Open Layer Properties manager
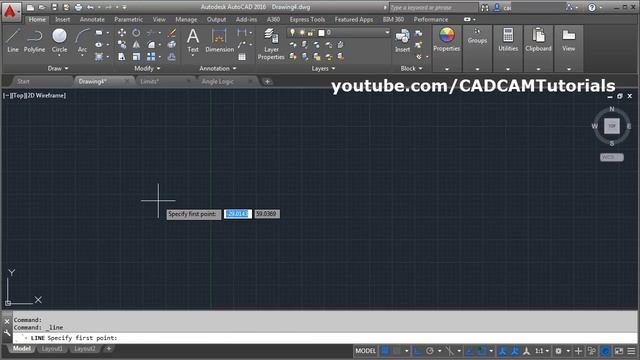 pyautogui.click(x=271, y=44)
